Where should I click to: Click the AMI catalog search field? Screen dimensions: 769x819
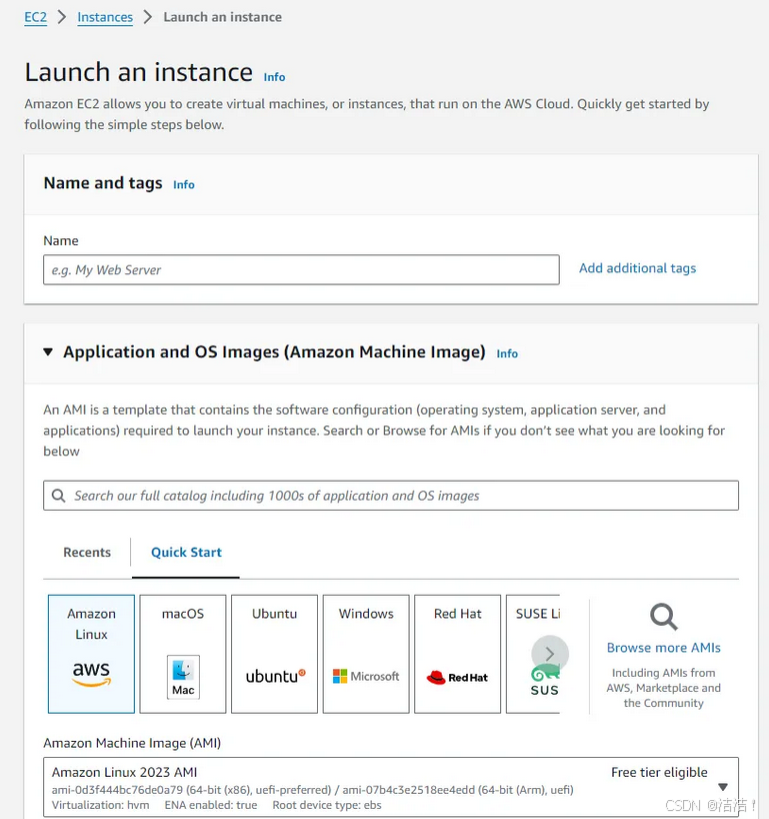tap(391, 495)
